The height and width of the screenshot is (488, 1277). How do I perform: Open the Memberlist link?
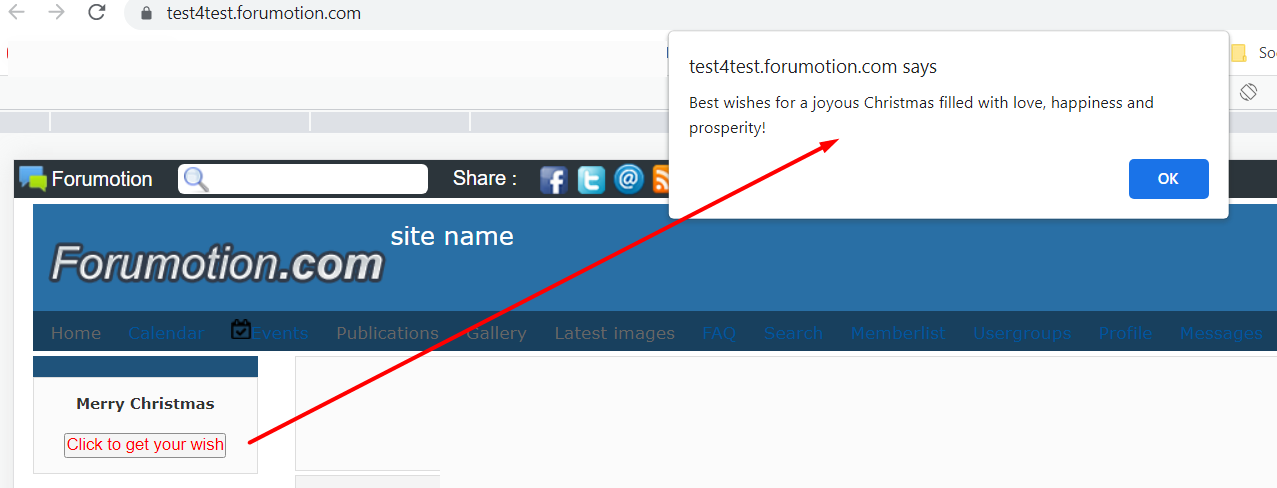(x=898, y=334)
